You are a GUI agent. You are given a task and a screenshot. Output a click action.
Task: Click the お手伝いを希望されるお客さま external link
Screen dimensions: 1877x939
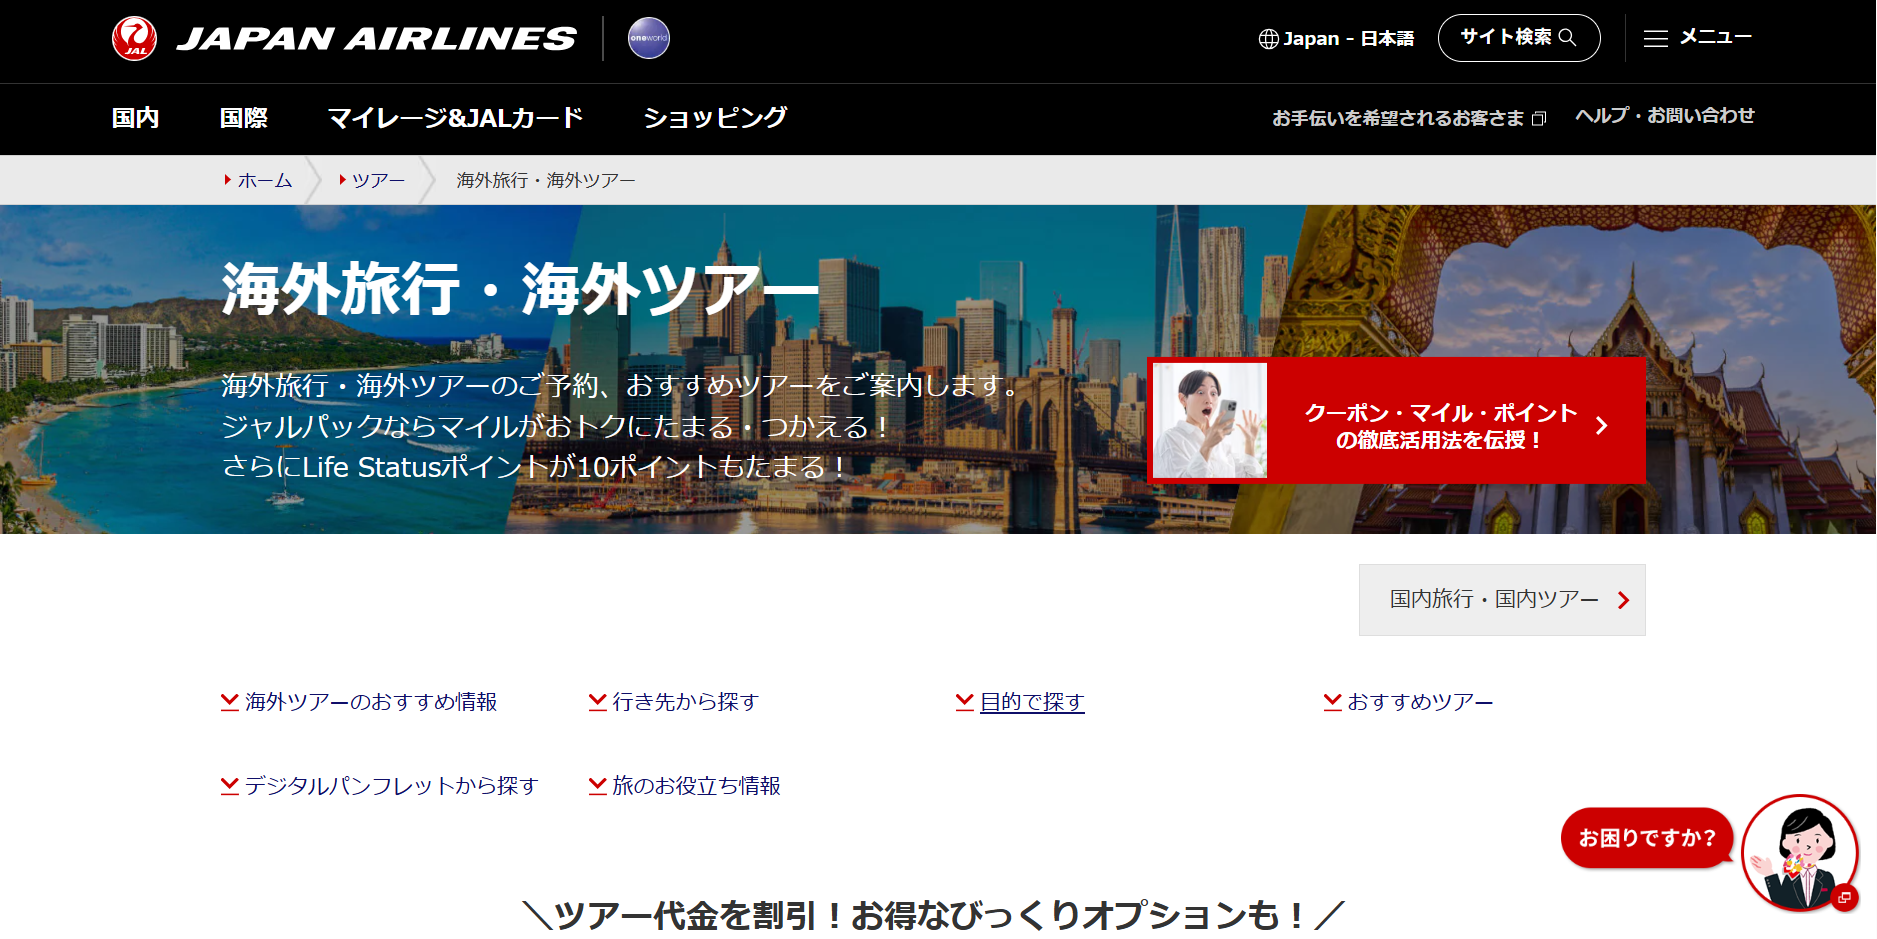(1408, 118)
